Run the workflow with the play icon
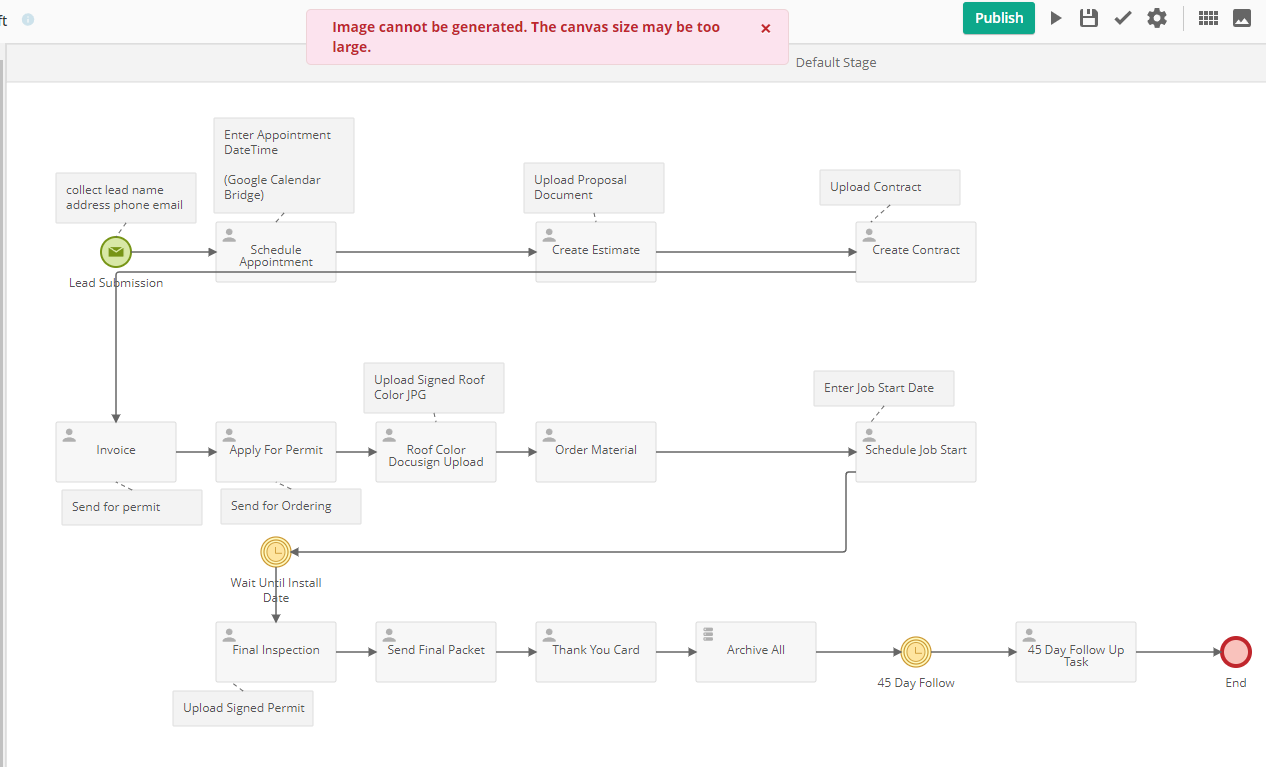The image size is (1266, 767). point(1056,18)
